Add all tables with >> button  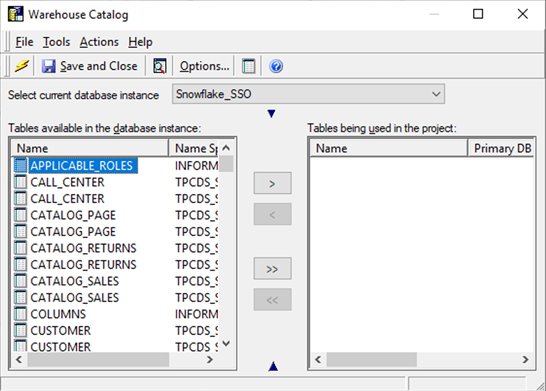272,268
